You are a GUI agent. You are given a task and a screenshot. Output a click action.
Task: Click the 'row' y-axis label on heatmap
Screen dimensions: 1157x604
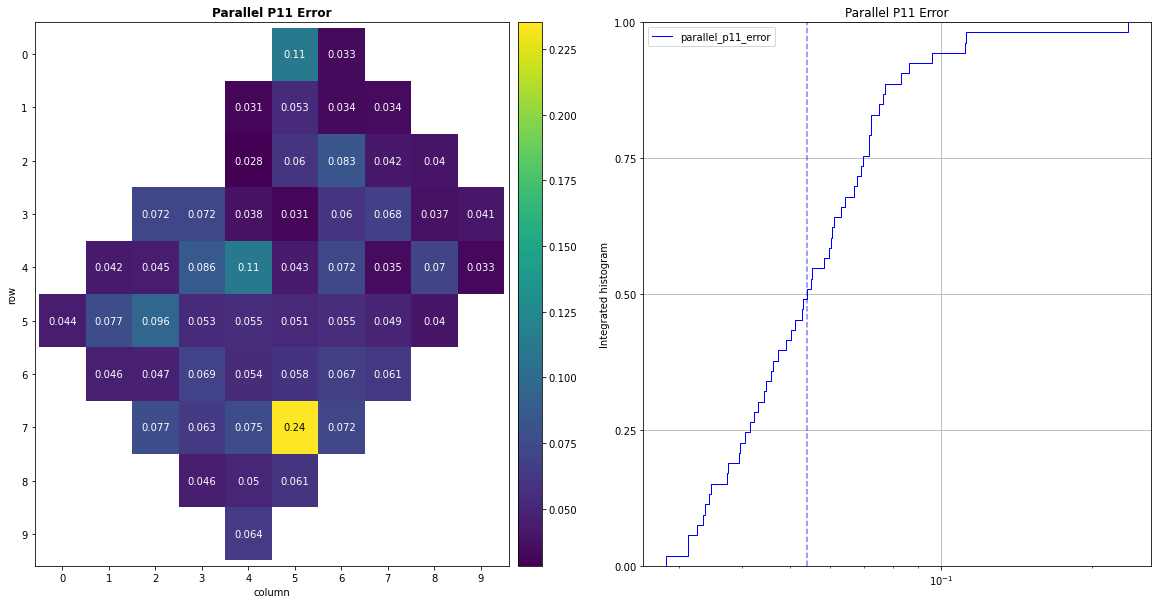click(12, 294)
